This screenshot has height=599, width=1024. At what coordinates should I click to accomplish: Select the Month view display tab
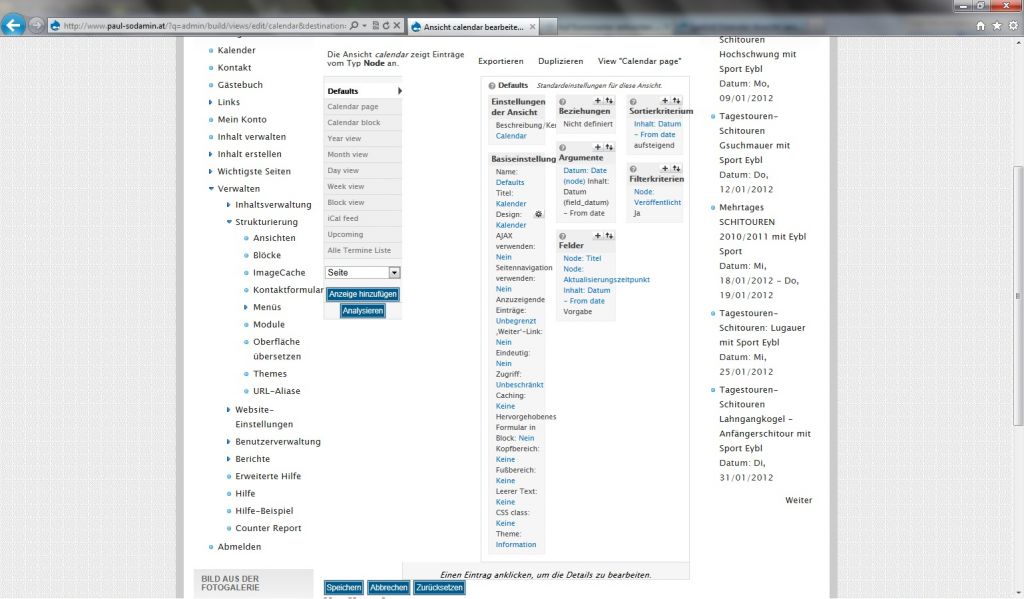click(347, 155)
